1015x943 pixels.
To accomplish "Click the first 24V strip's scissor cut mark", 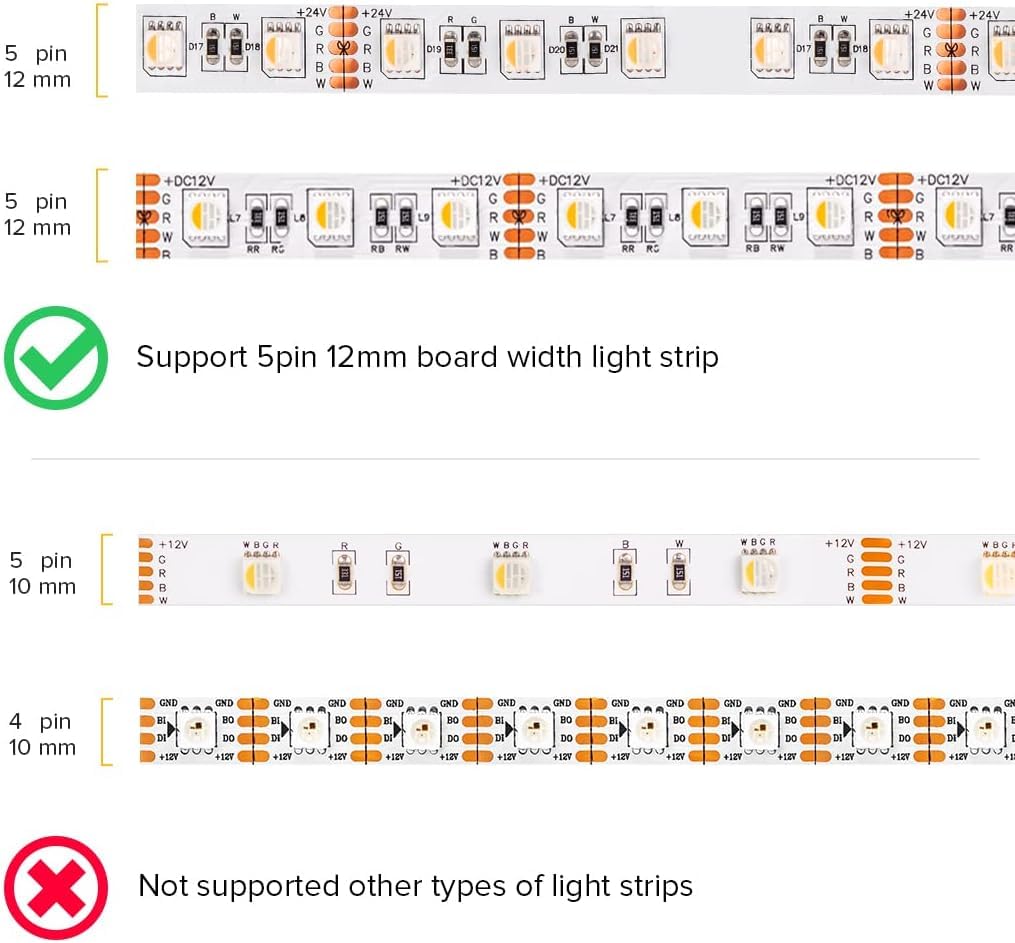I will tap(344, 47).
